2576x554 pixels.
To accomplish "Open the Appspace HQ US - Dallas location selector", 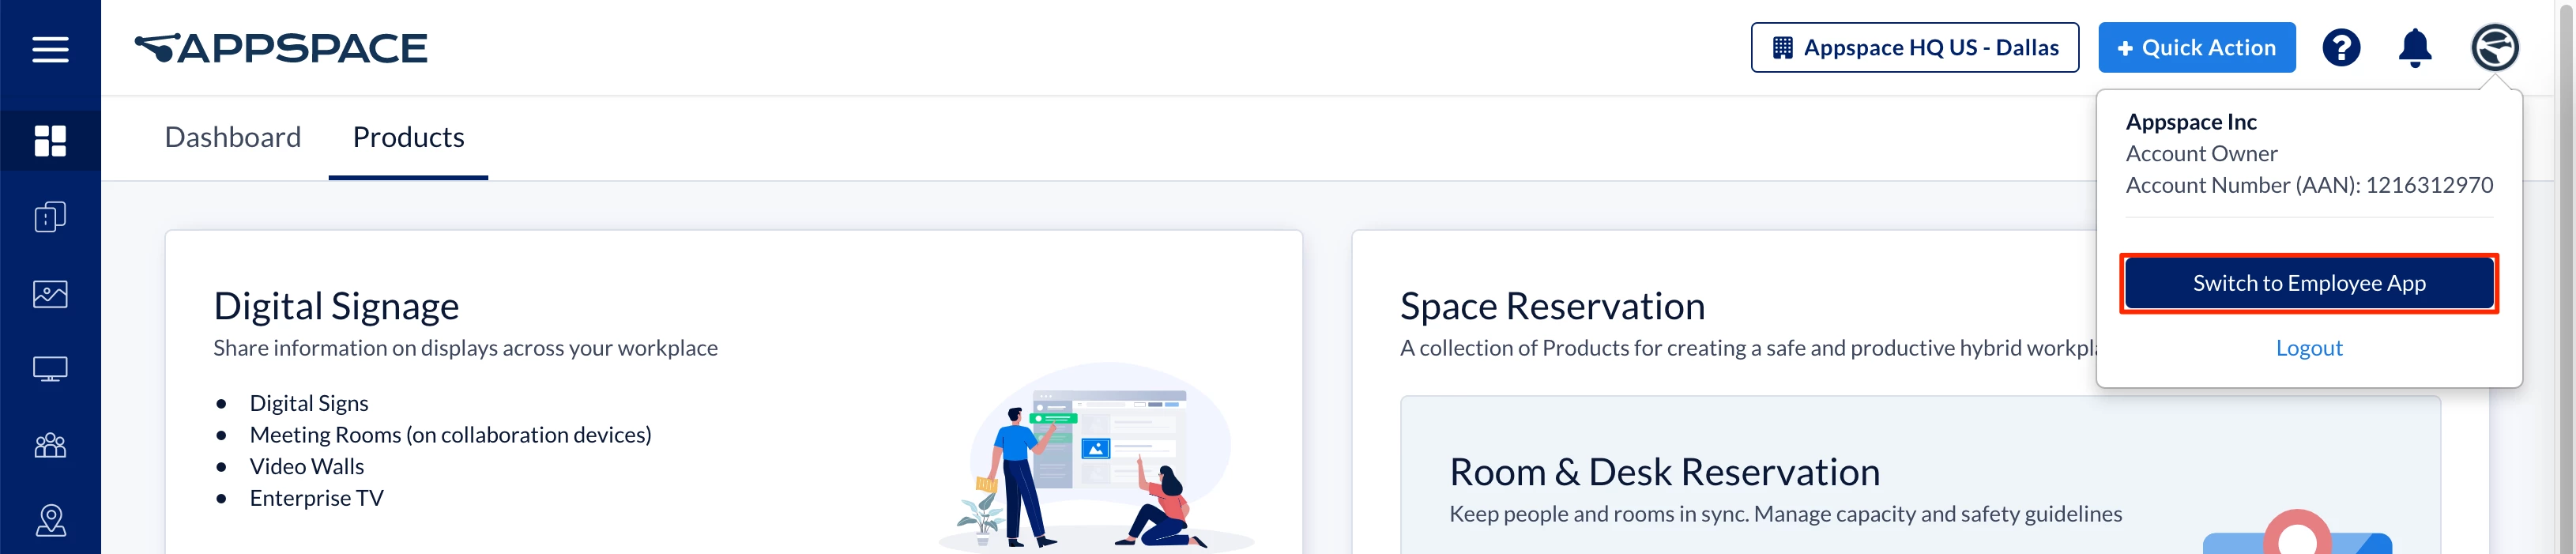I will pyautogui.click(x=1914, y=47).
